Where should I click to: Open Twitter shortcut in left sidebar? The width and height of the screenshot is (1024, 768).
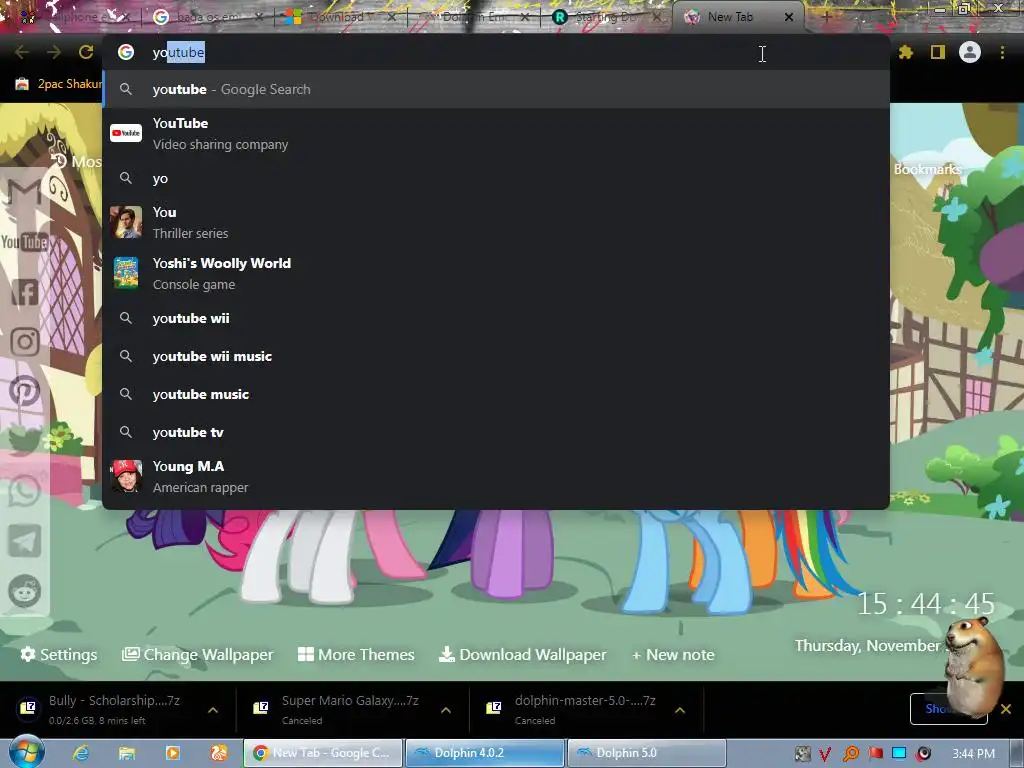[x=24, y=441]
